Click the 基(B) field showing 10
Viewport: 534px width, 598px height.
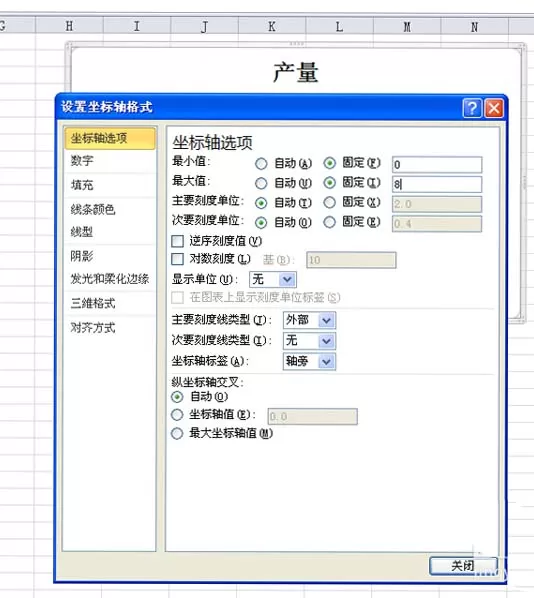(x=351, y=260)
